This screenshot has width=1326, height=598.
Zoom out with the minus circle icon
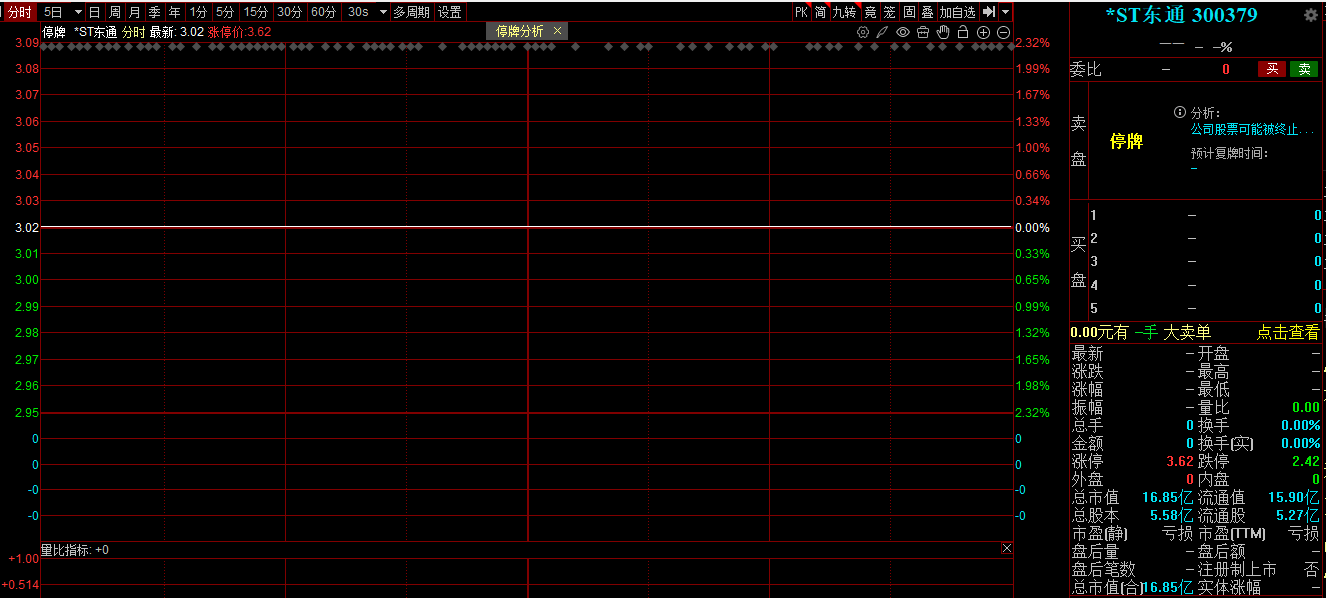click(1003, 32)
